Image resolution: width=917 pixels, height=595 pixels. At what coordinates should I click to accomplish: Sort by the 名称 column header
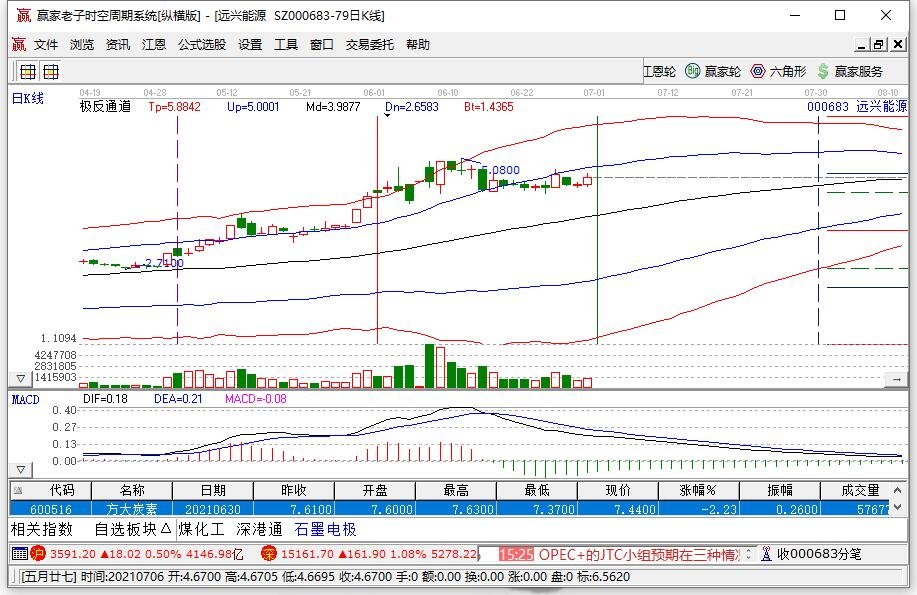132,490
